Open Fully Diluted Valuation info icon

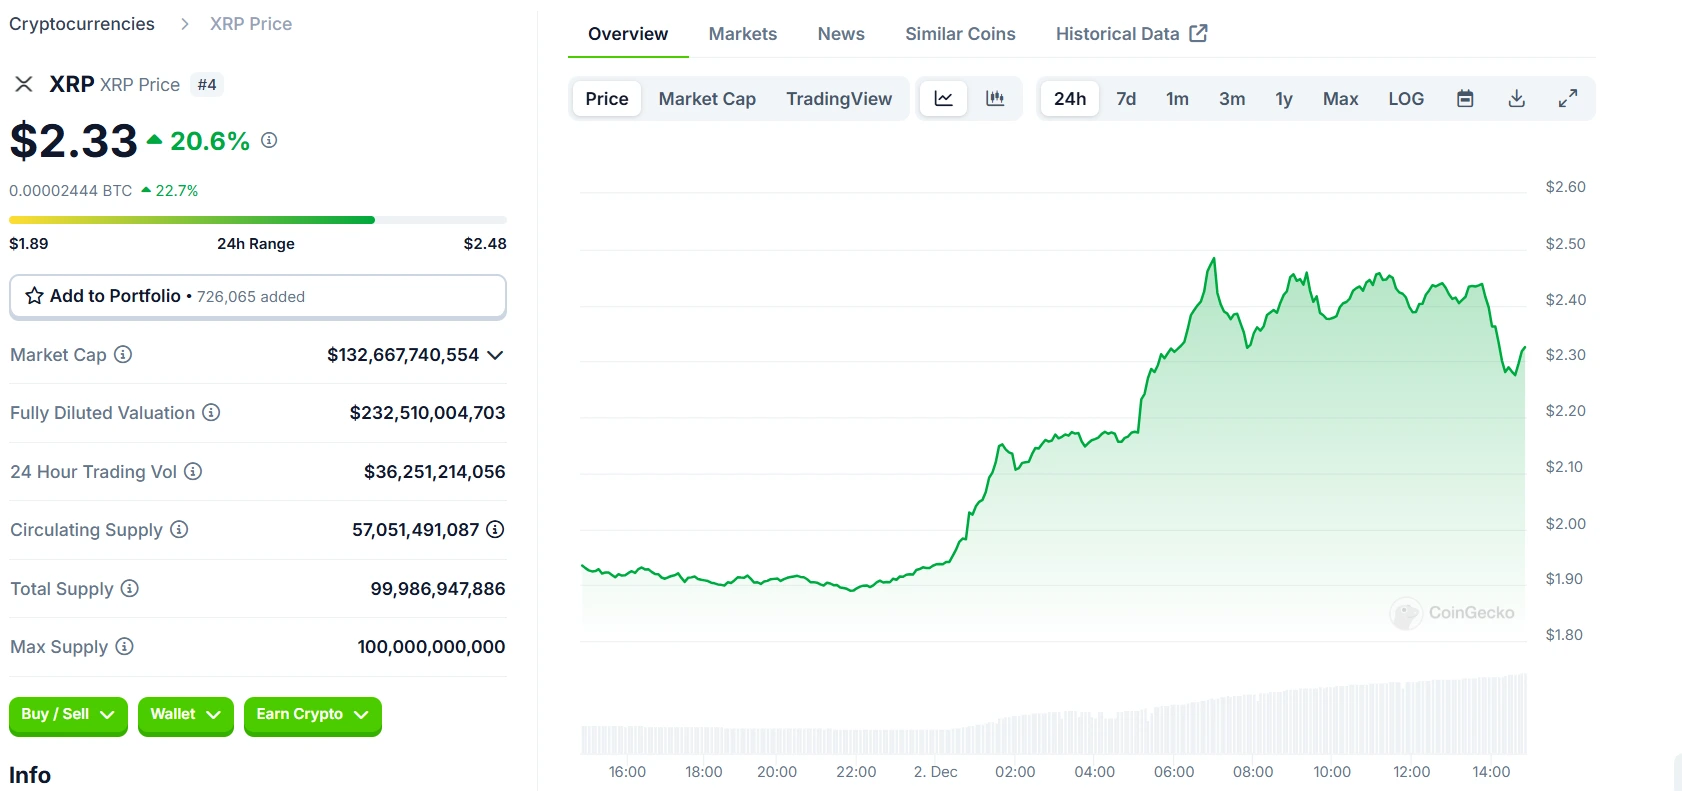[x=211, y=412]
